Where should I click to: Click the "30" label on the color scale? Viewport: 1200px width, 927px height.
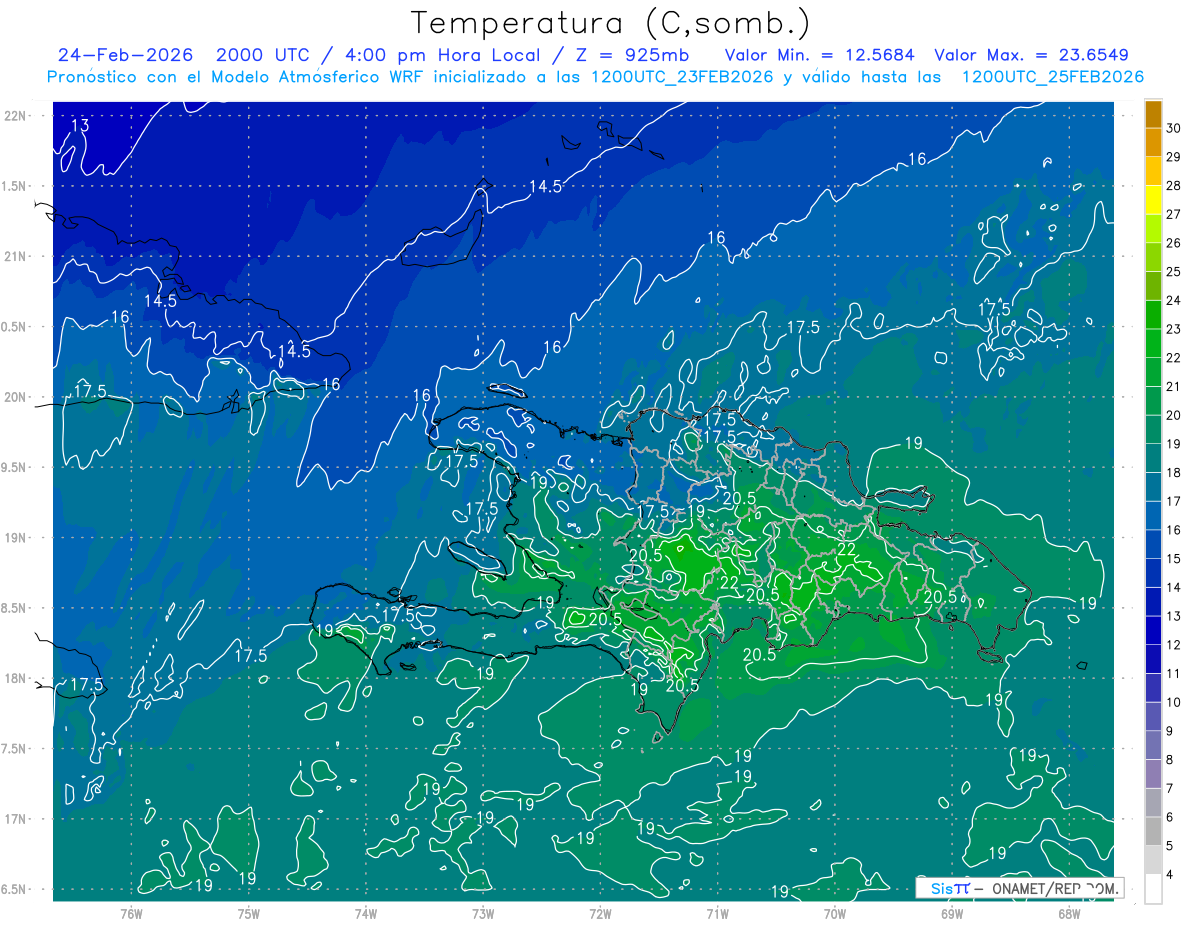point(1174,129)
